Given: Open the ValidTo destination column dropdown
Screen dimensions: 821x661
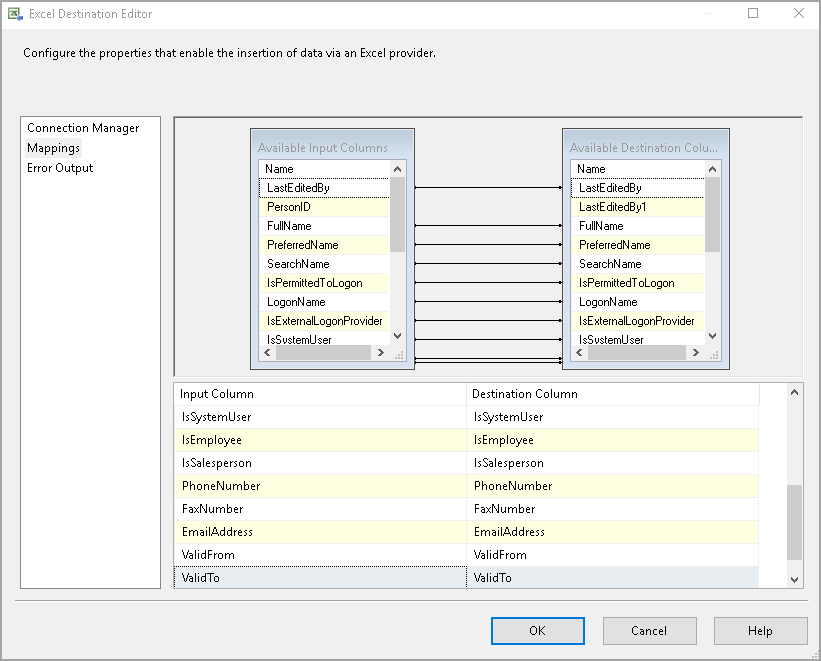Looking at the screenshot, I should pyautogui.click(x=612, y=578).
